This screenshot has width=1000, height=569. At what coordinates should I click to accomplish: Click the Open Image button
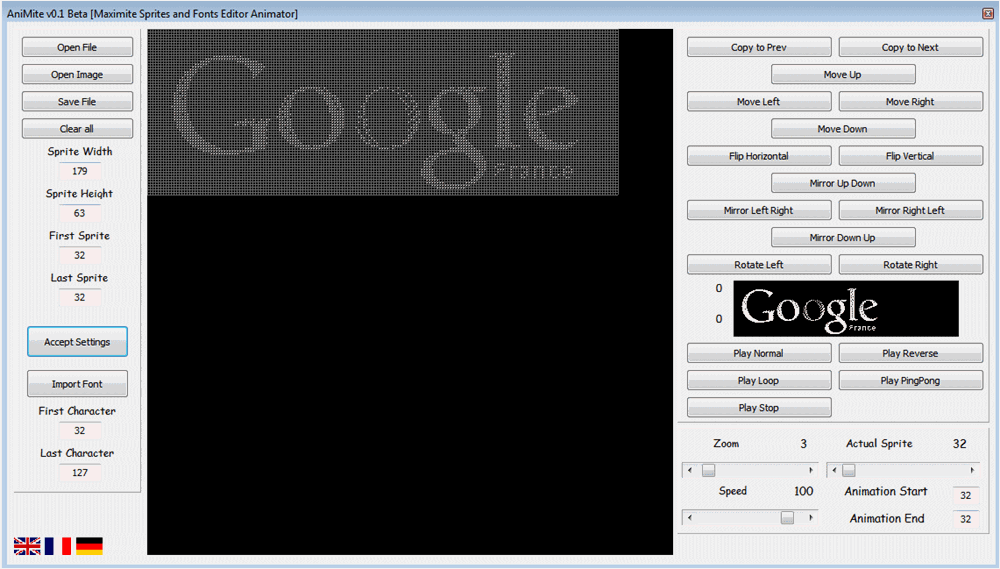(x=77, y=75)
